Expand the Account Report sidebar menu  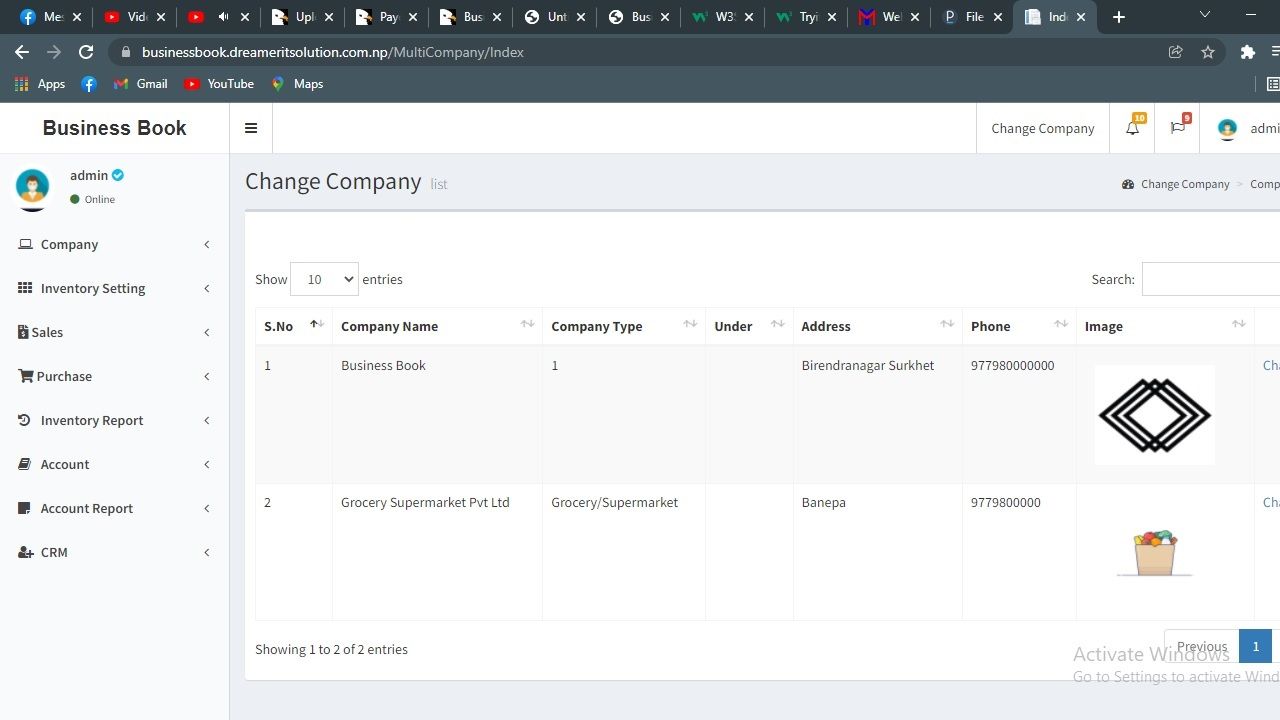coord(87,508)
